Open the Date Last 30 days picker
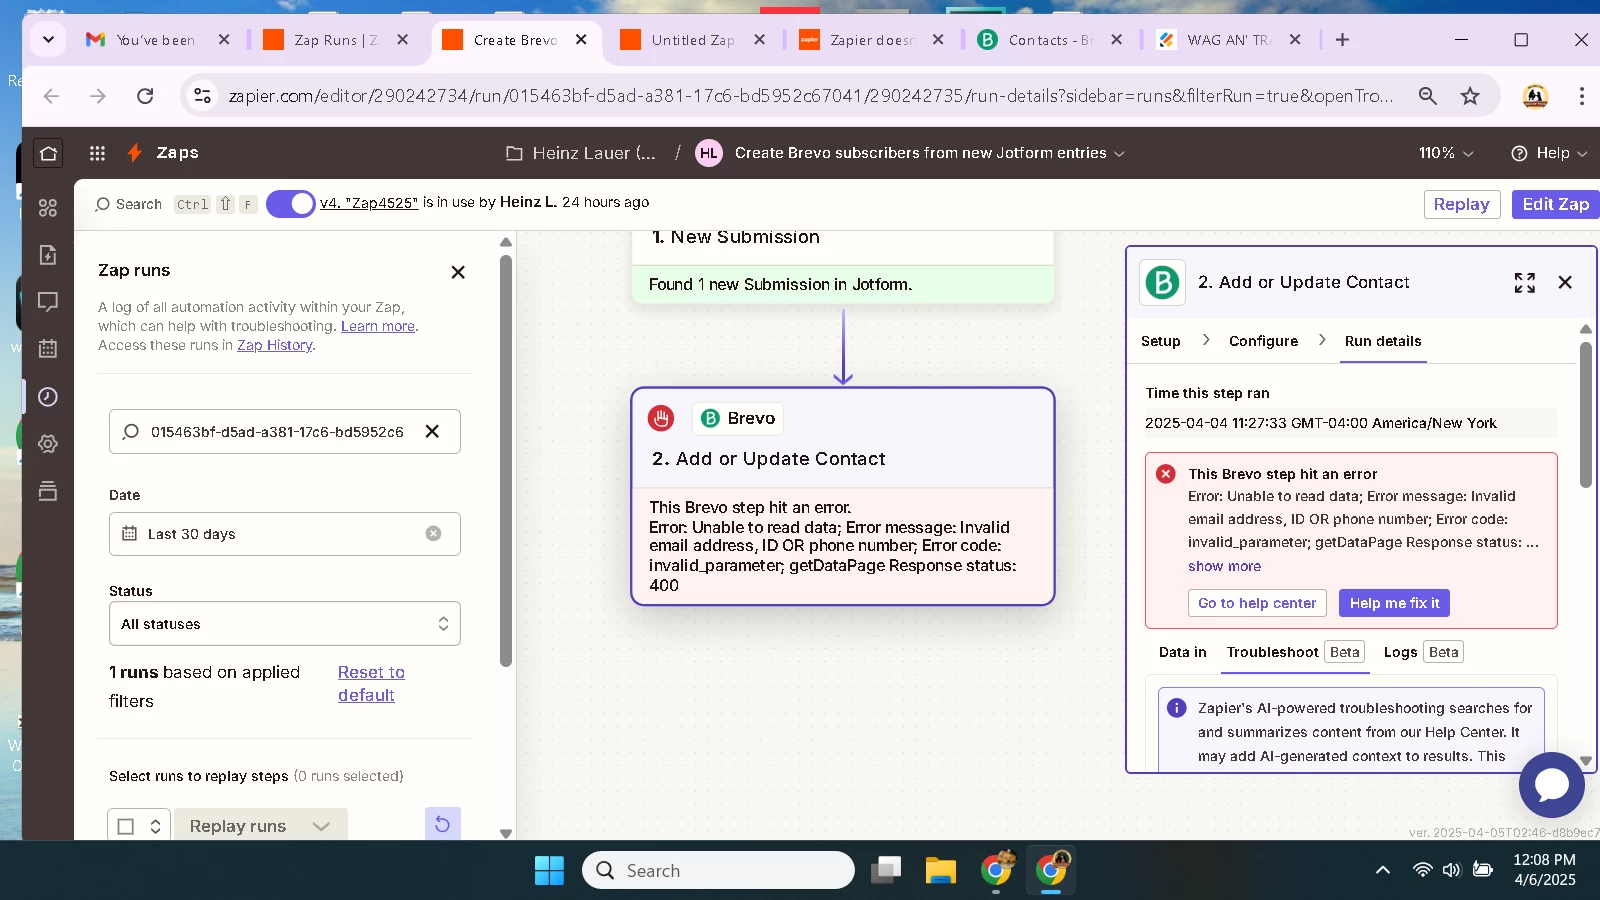Image resolution: width=1600 pixels, height=900 pixels. pos(284,533)
